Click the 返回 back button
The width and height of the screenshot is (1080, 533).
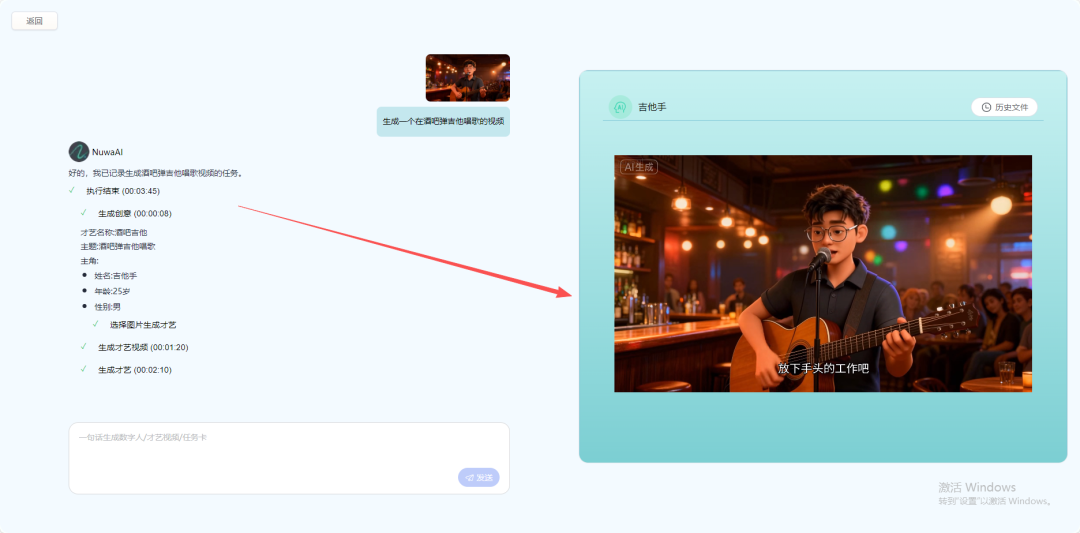tap(35, 21)
